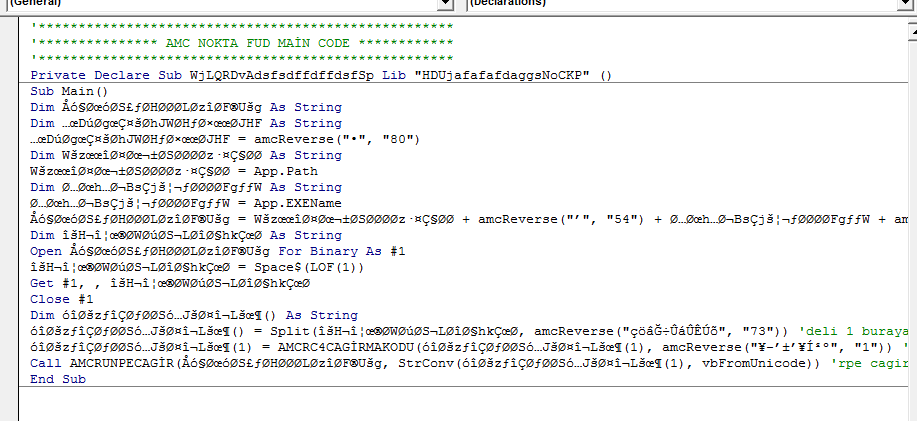Click the amcReverse("•", "80") call
Viewport: 917px width, 421px height.
click(337, 139)
